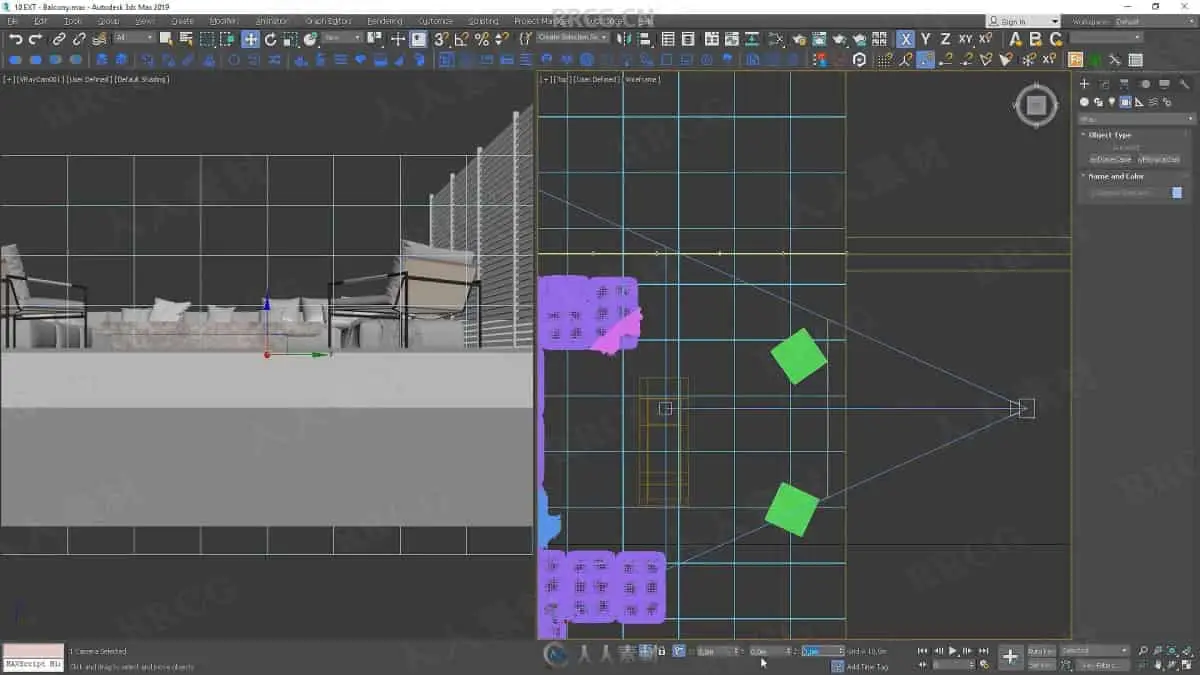Click the VRayPhysicalCam object type button

coord(1158,159)
